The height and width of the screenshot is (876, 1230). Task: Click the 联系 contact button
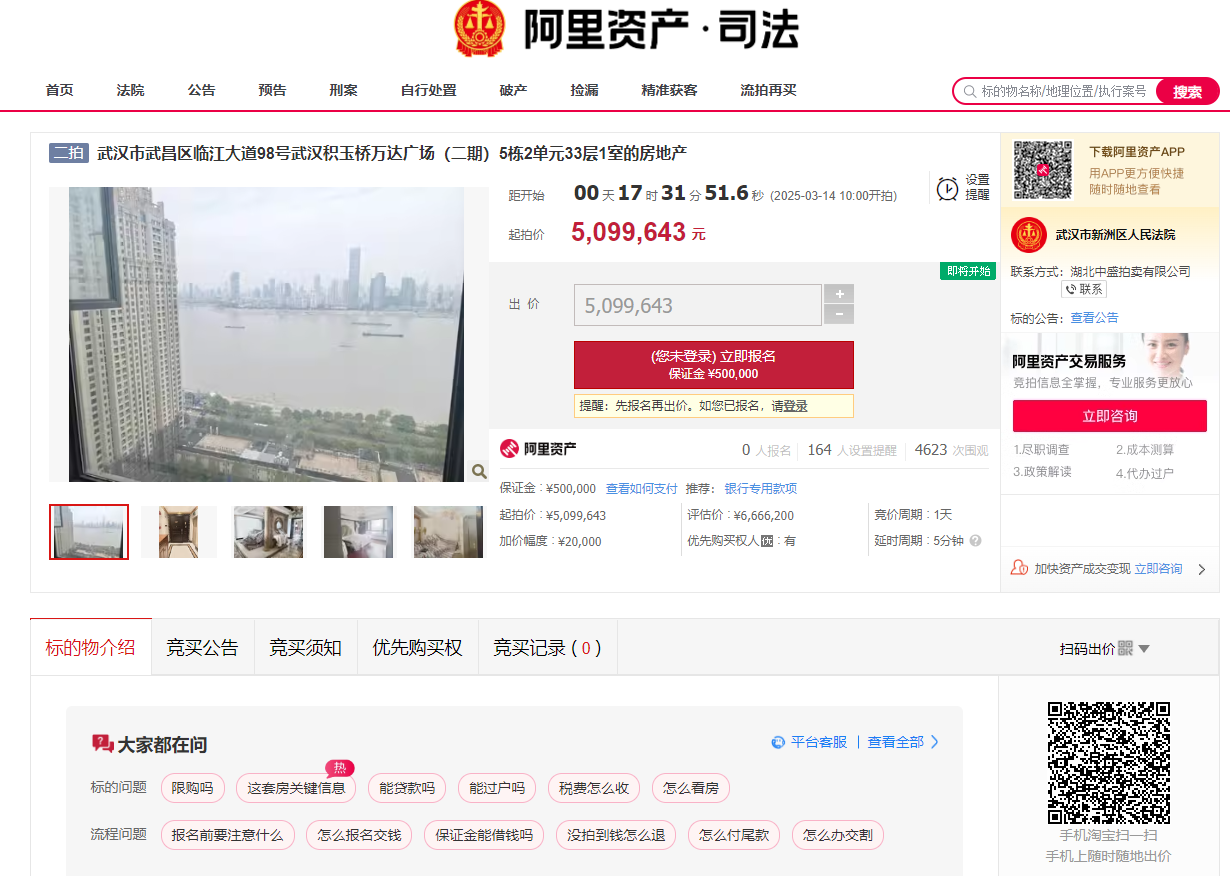click(1084, 289)
